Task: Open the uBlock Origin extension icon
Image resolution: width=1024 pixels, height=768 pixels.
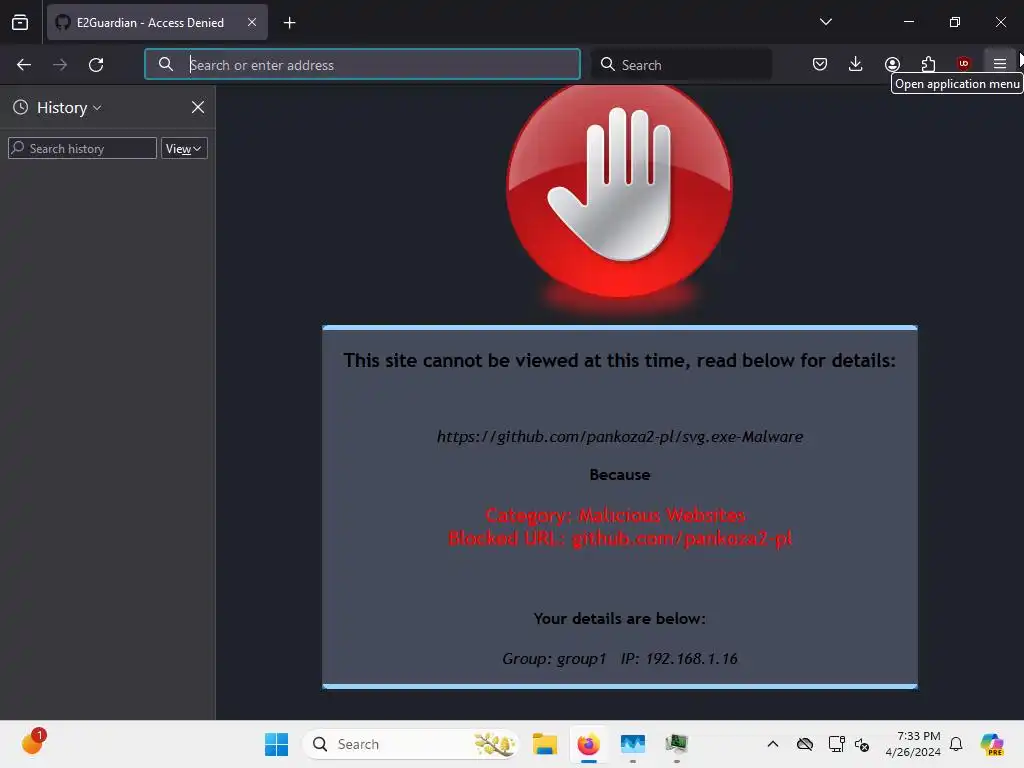Action: [963, 64]
